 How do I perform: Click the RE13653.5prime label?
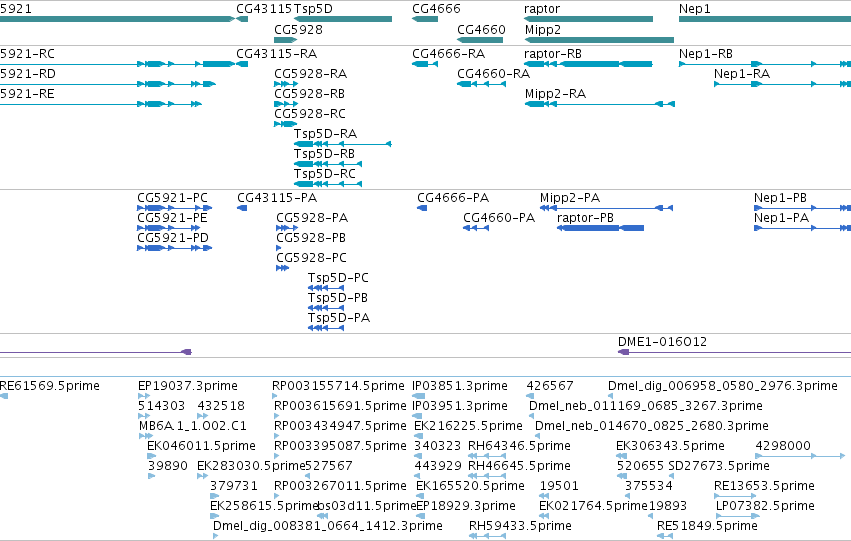click(x=765, y=486)
